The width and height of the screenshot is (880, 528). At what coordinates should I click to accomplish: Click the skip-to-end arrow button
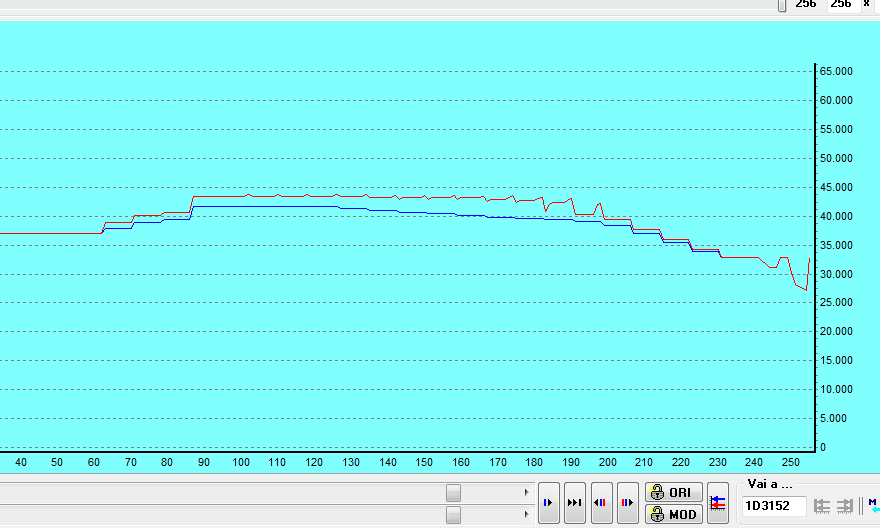574,503
